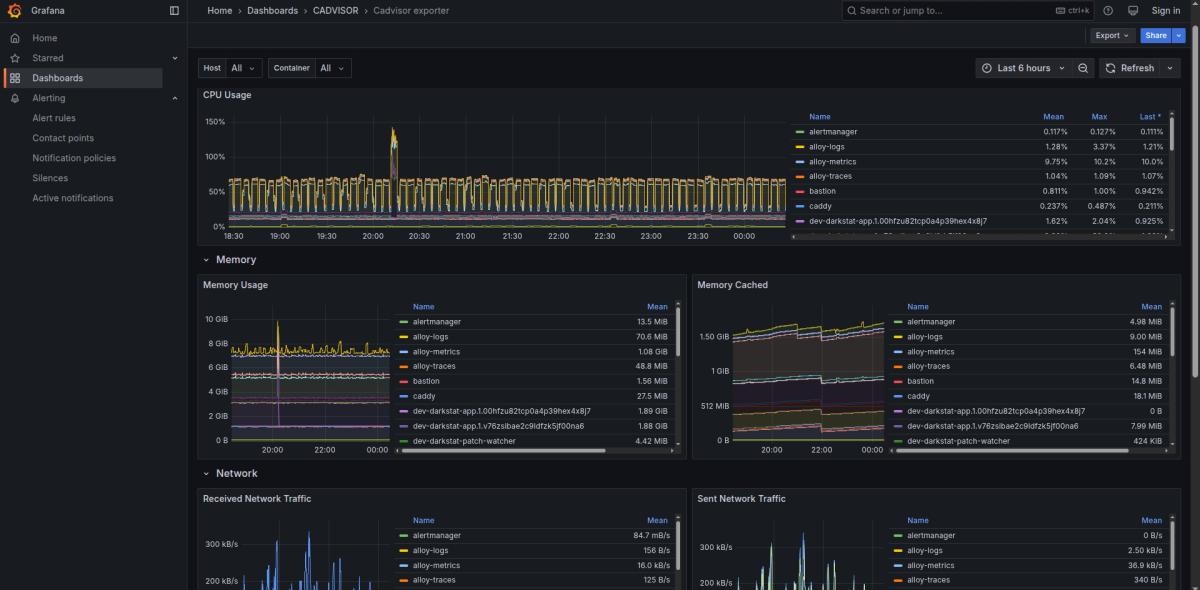The height and width of the screenshot is (590, 1200).
Task: Open the Export dropdown
Action: click(1112, 35)
